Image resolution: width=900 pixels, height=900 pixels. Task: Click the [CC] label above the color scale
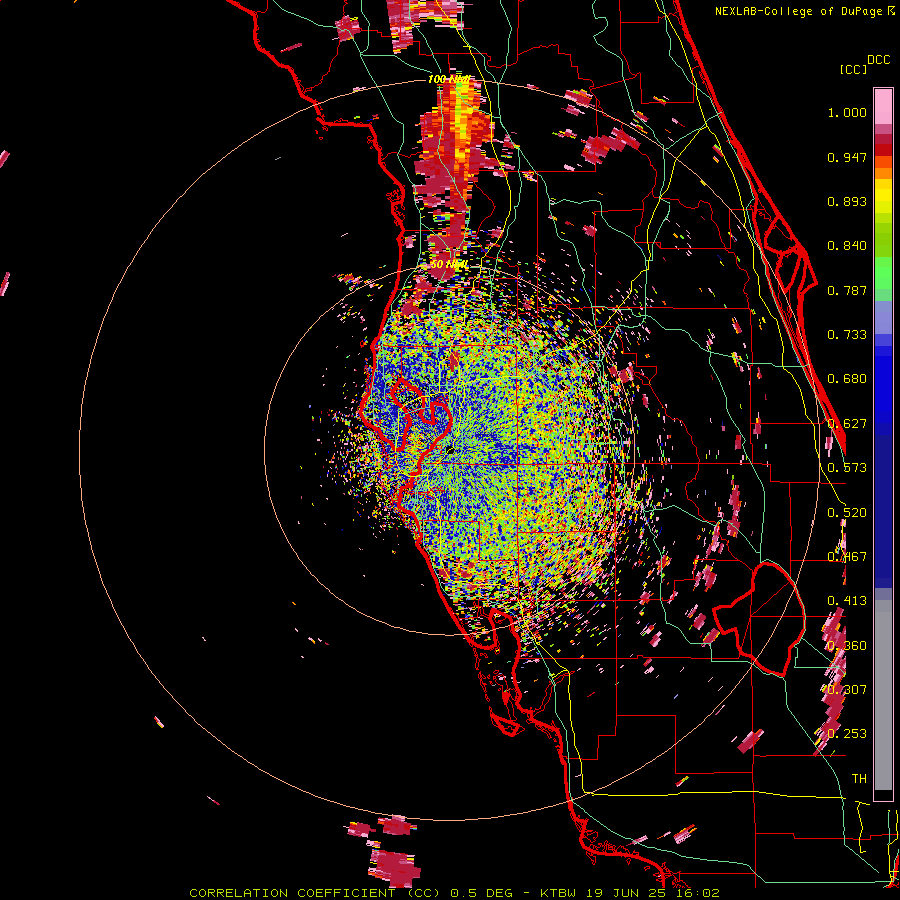click(853, 69)
